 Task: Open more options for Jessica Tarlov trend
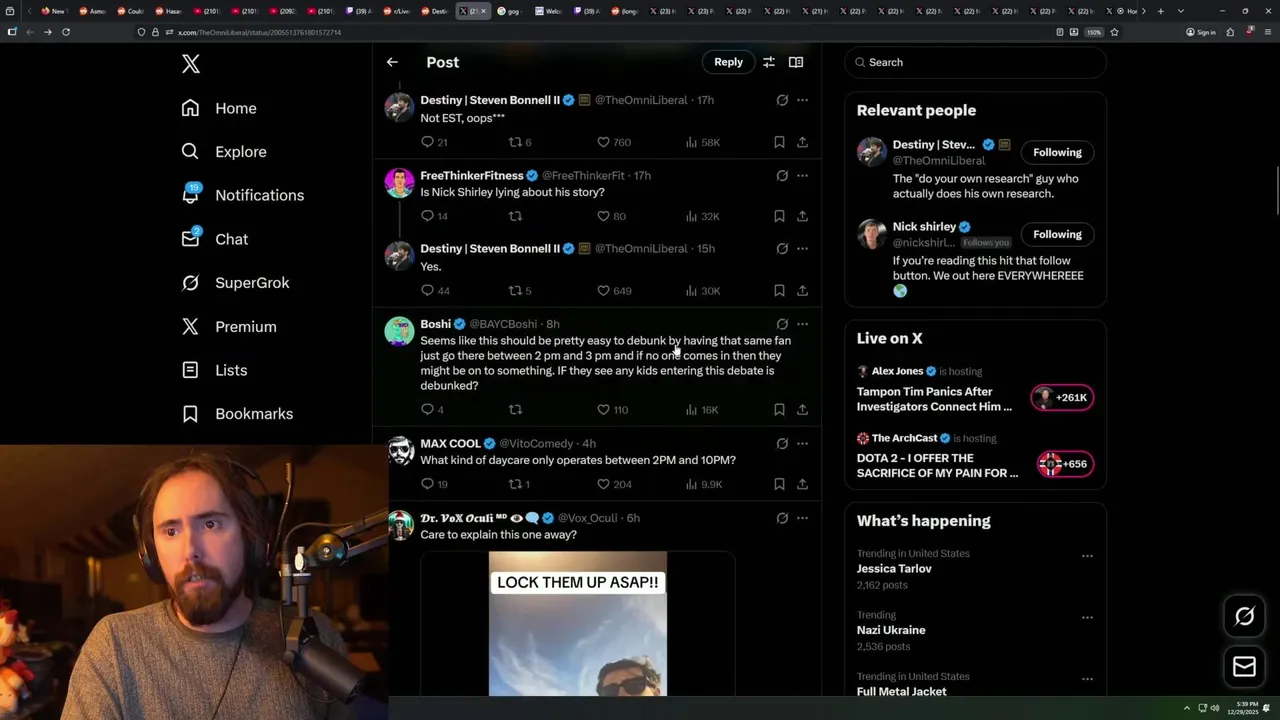1087,556
